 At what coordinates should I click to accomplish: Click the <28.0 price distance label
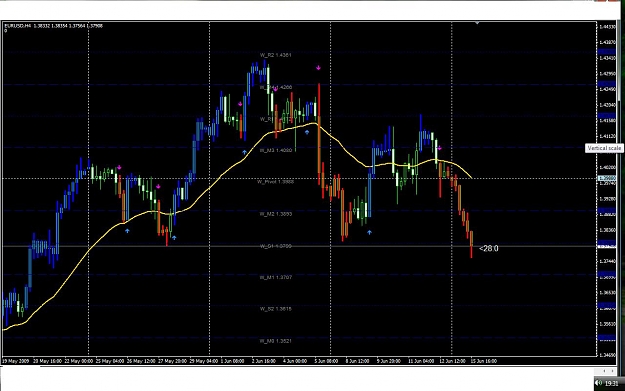(x=489, y=249)
